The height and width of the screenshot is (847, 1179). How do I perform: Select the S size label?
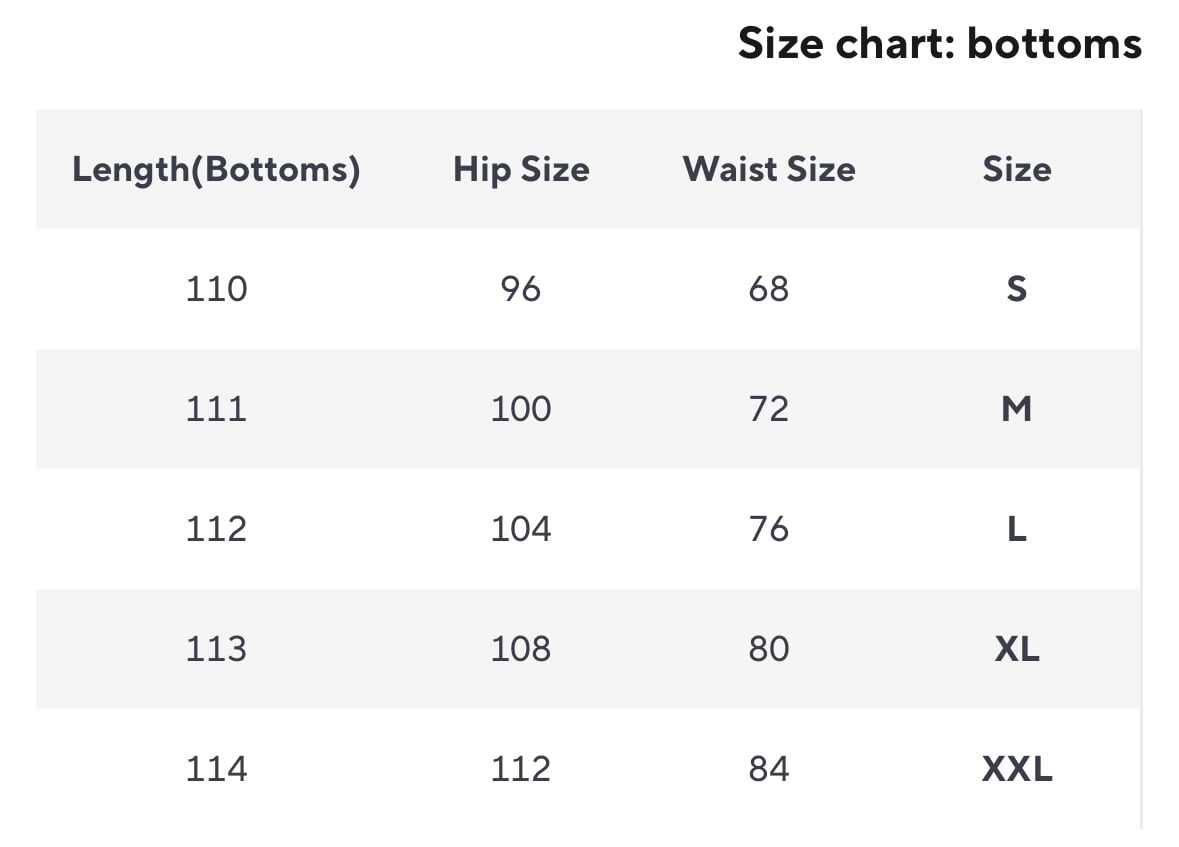tap(1016, 289)
